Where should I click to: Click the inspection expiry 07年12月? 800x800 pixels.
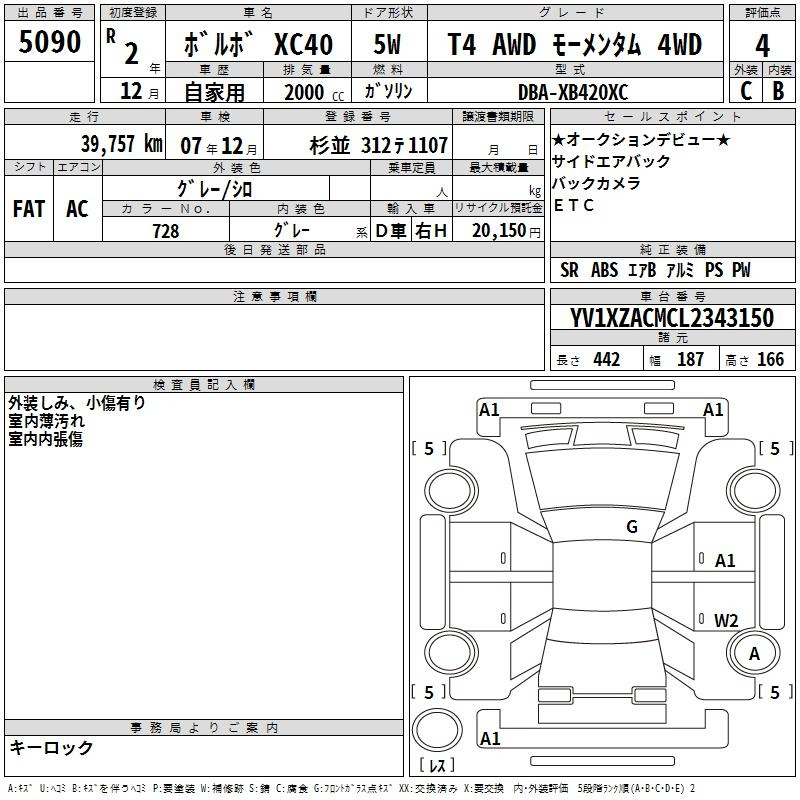[x=219, y=146]
